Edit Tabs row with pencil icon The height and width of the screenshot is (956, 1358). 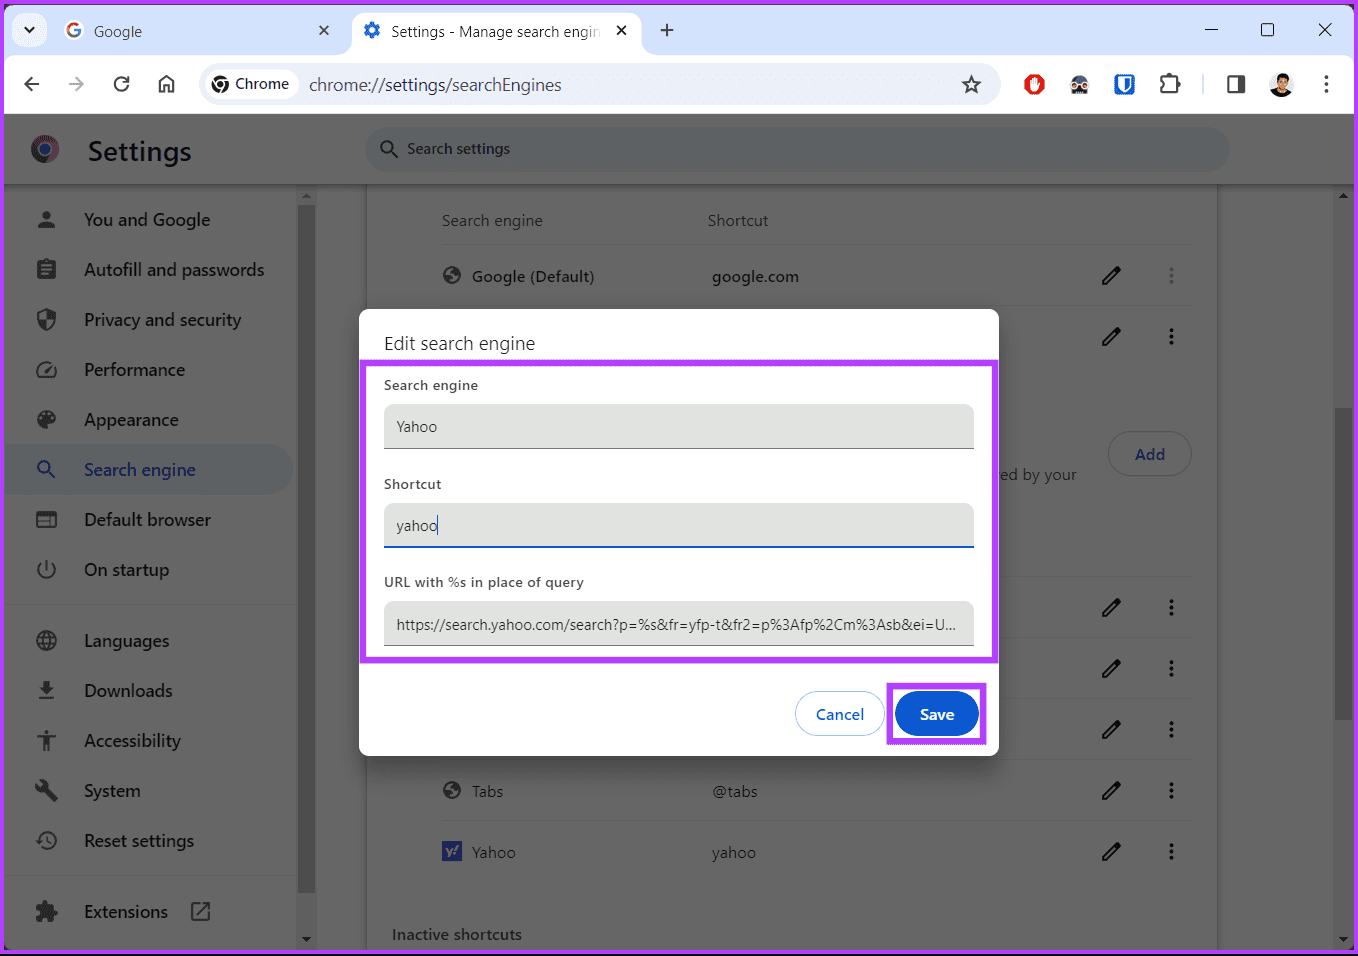[1111, 791]
